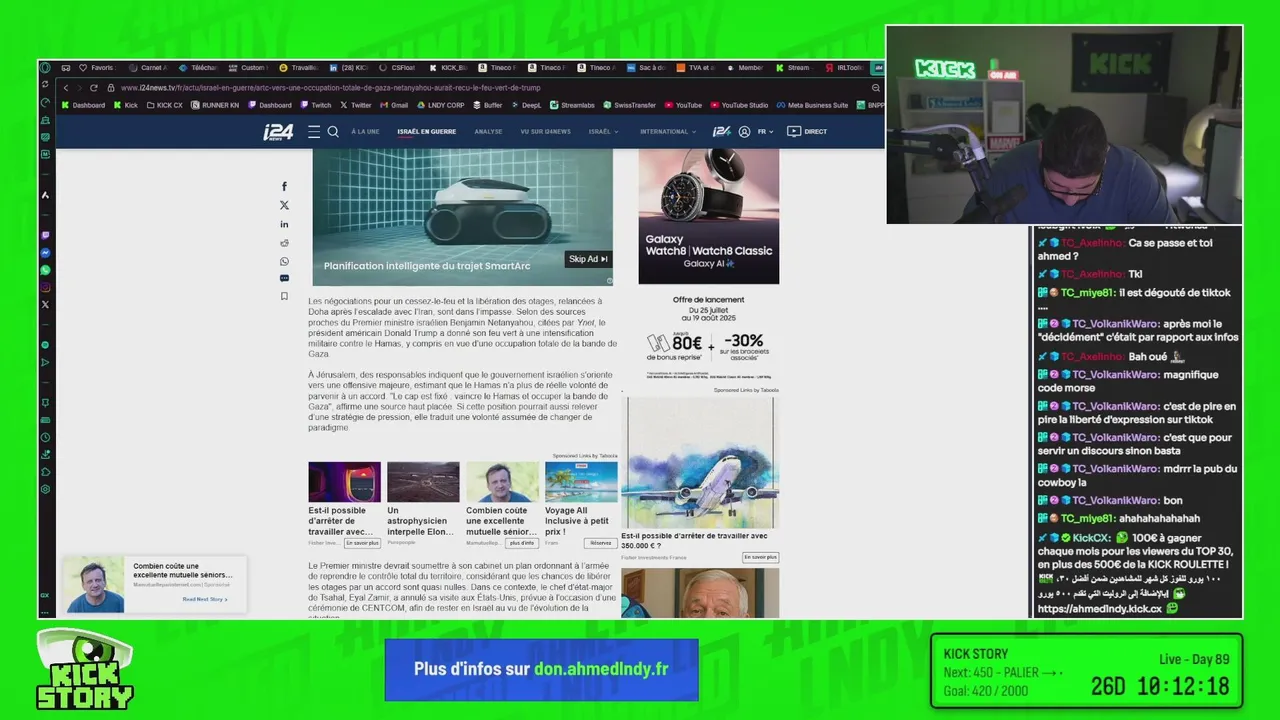Share article via WhatsApp icon
Screen dimensions: 1280x720
point(284,262)
